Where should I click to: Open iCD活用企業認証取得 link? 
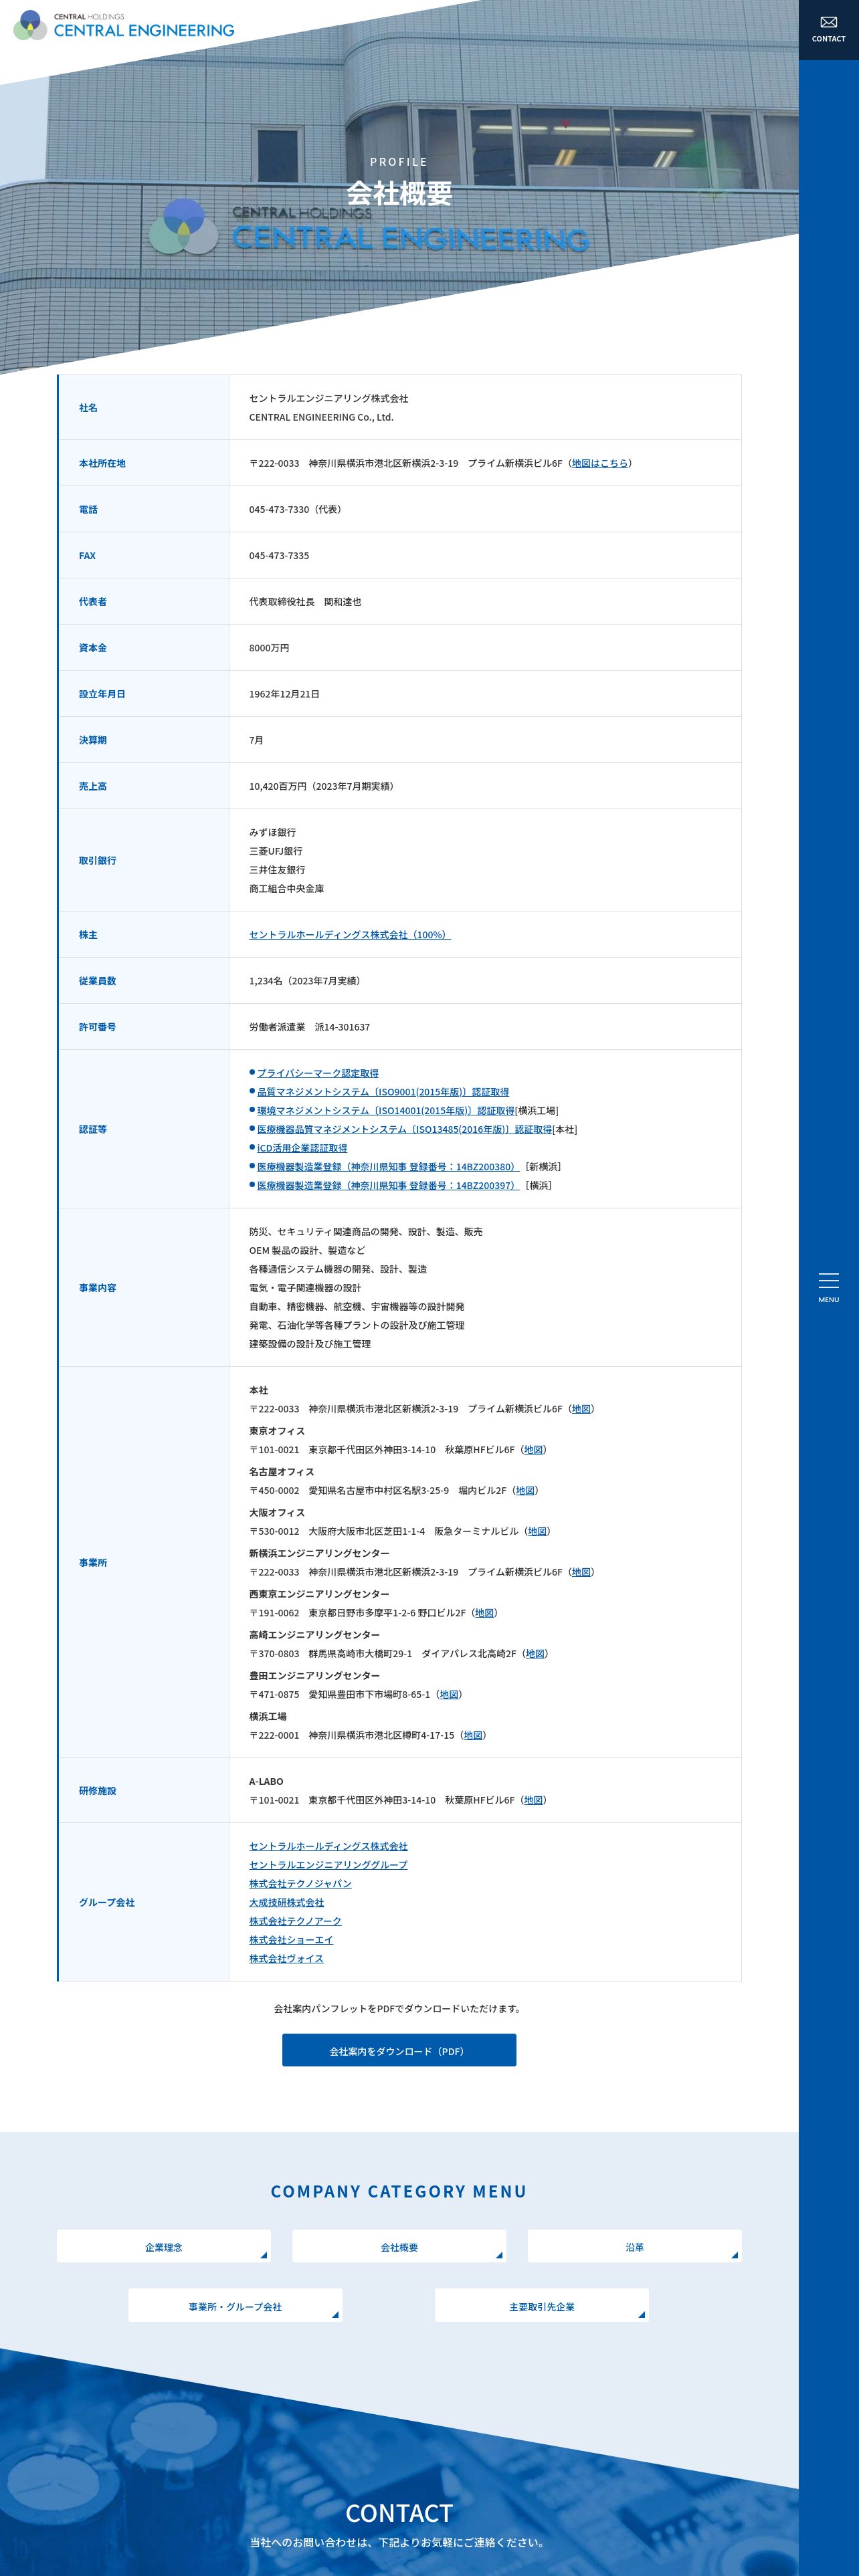pyautogui.click(x=302, y=1148)
